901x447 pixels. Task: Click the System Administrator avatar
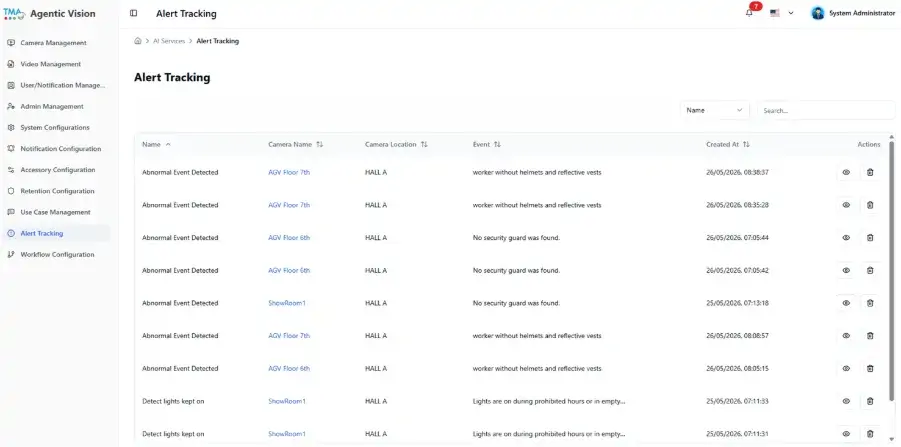pos(818,13)
